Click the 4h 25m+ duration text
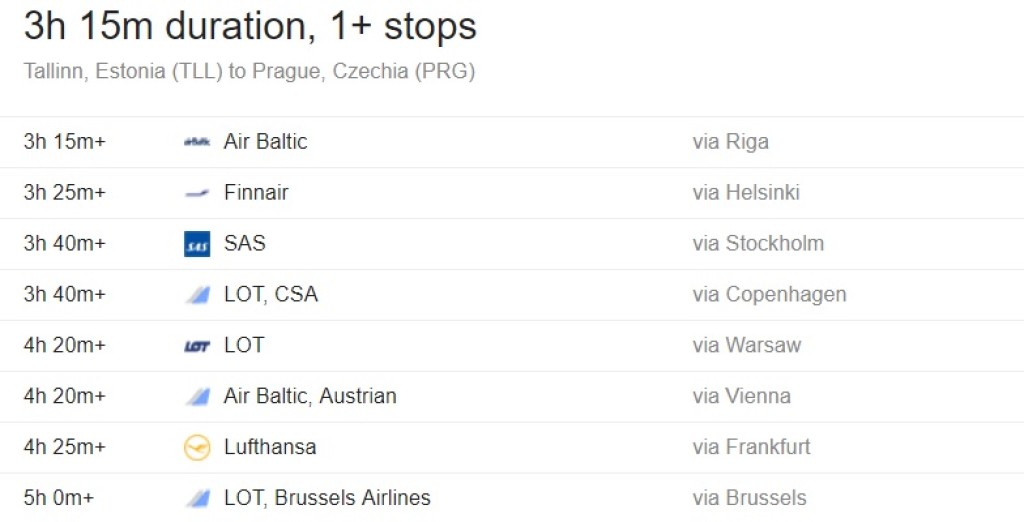1024x522 pixels. point(65,448)
